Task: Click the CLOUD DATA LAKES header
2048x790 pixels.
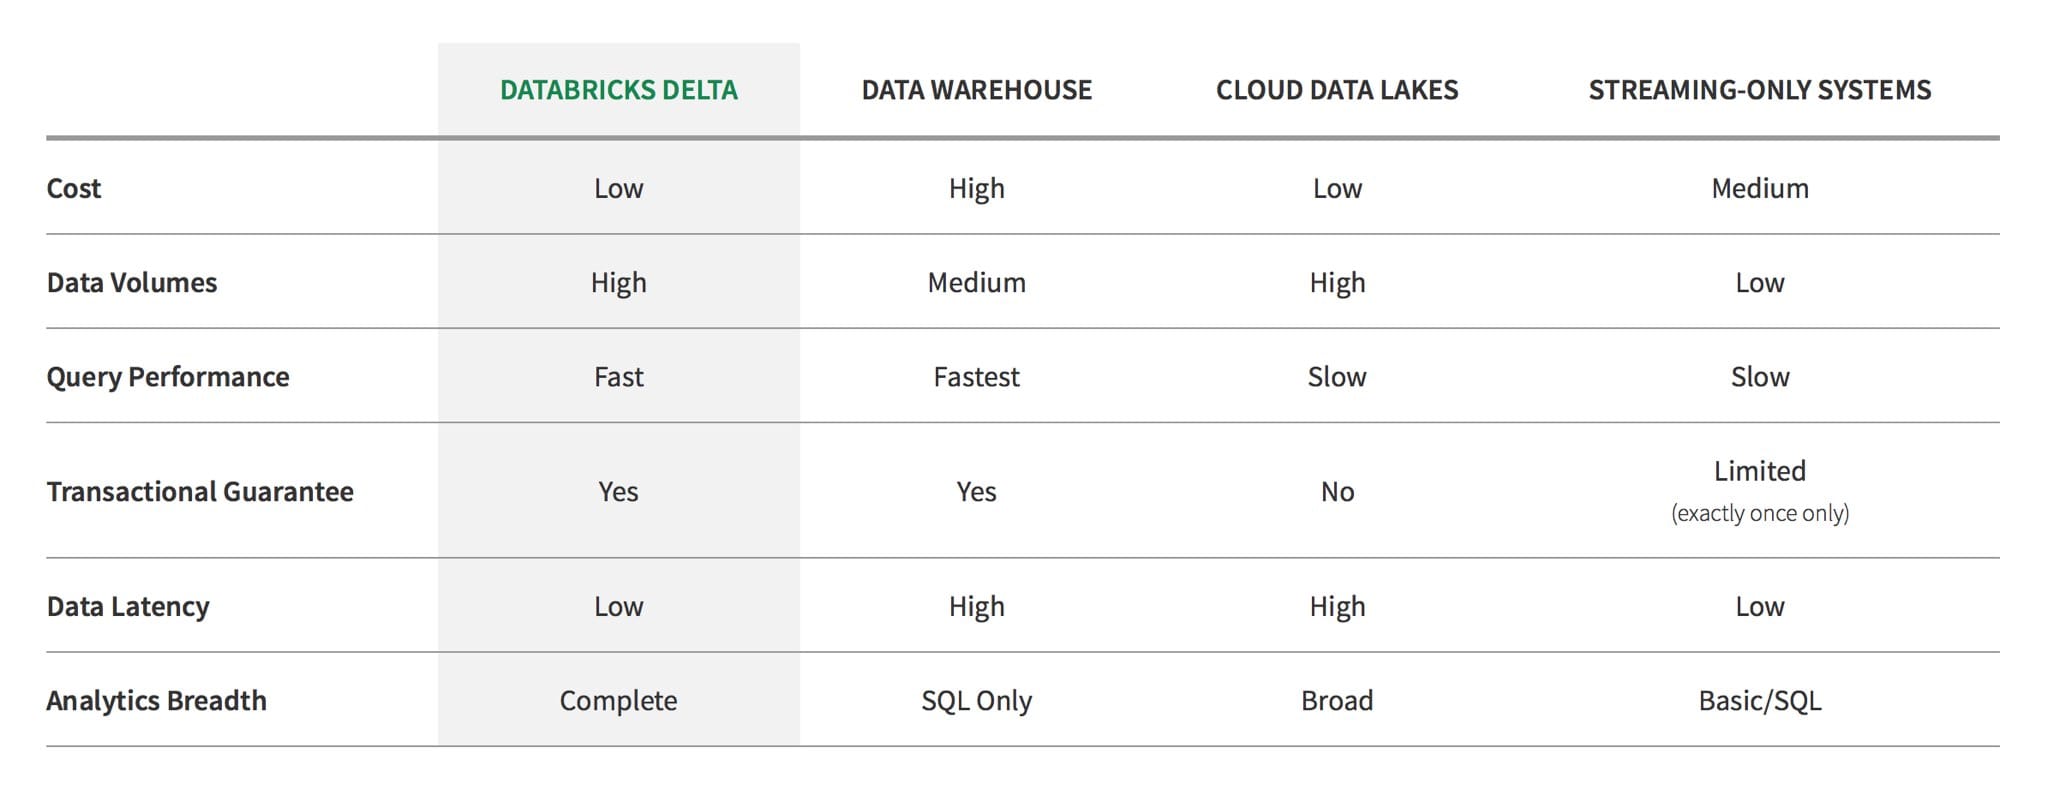Action: [1337, 90]
